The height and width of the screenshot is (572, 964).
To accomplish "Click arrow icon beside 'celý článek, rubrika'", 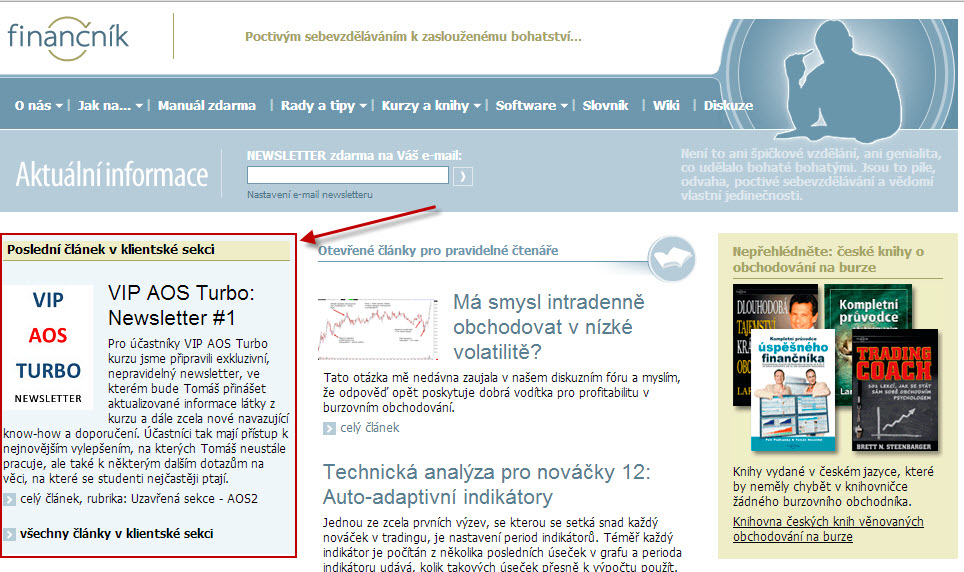I will coord(9,499).
